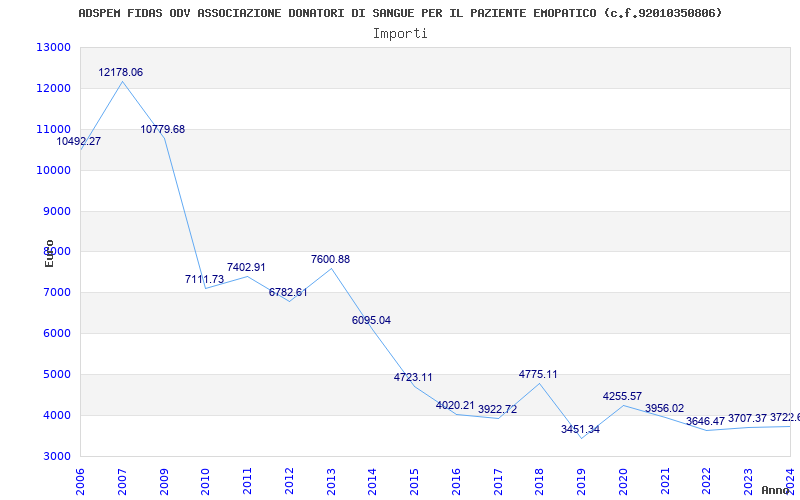
Task: Select the 4775.11 label for 2018
Action: pos(538,375)
